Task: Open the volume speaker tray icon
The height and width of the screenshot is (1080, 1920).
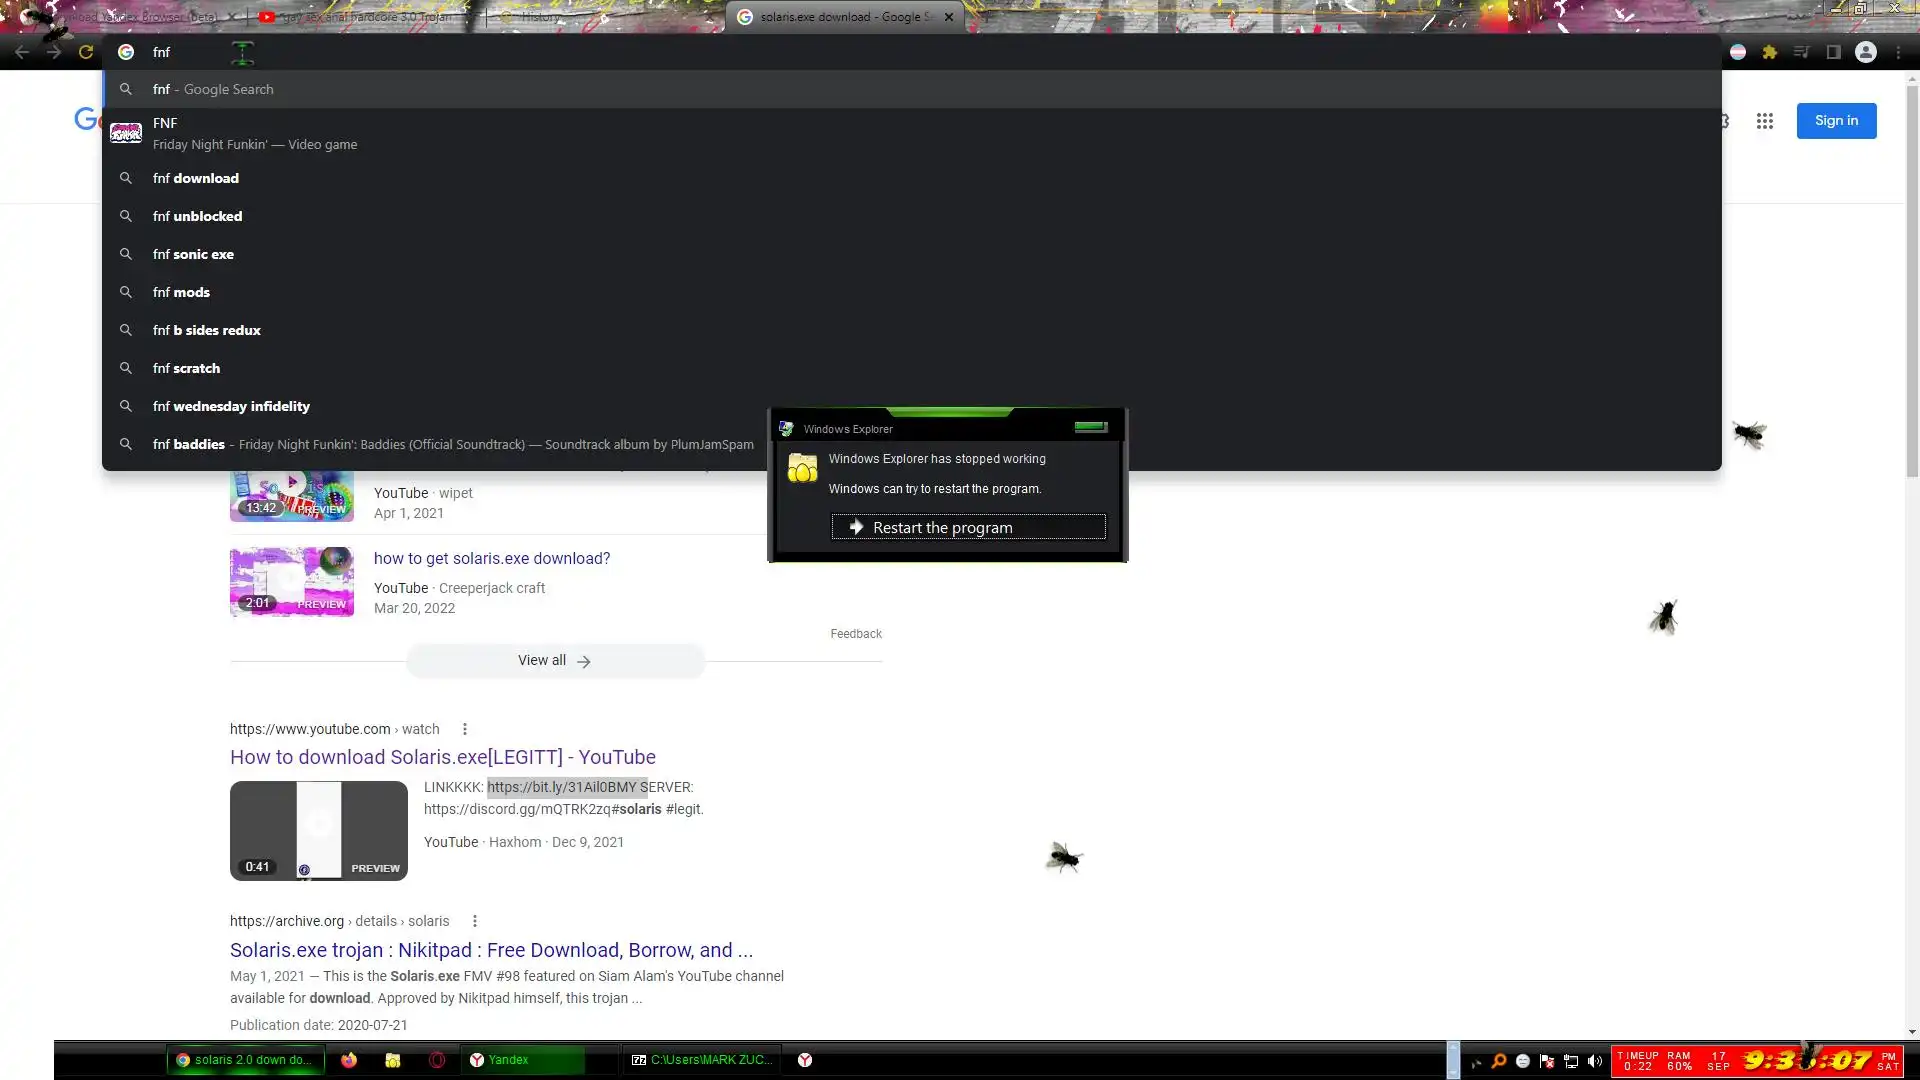Action: coord(1594,1061)
